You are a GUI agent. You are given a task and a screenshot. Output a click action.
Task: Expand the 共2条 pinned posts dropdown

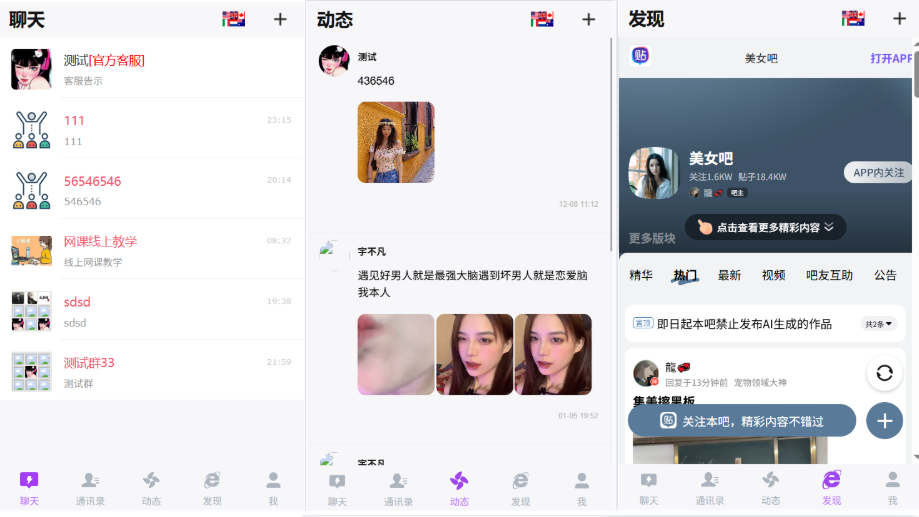[x=878, y=324]
